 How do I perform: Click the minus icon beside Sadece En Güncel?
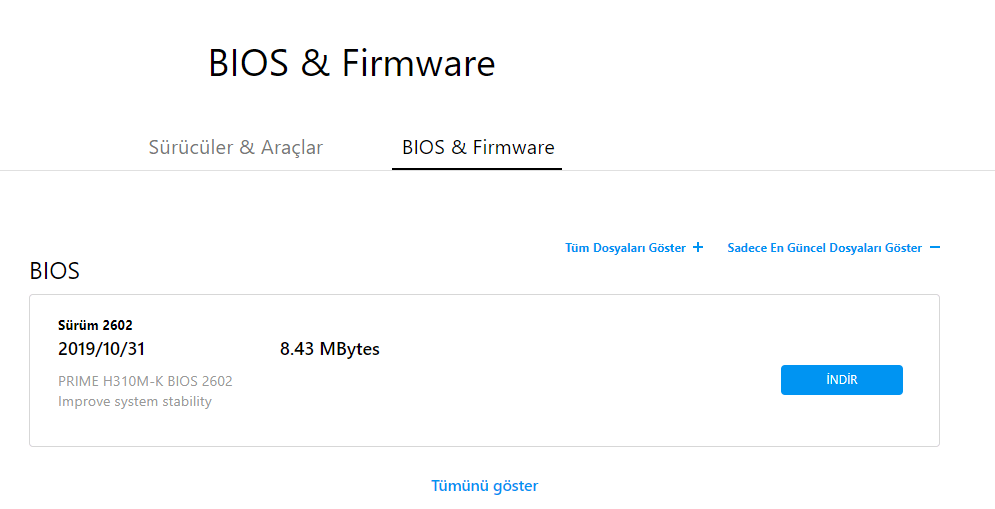click(935, 248)
